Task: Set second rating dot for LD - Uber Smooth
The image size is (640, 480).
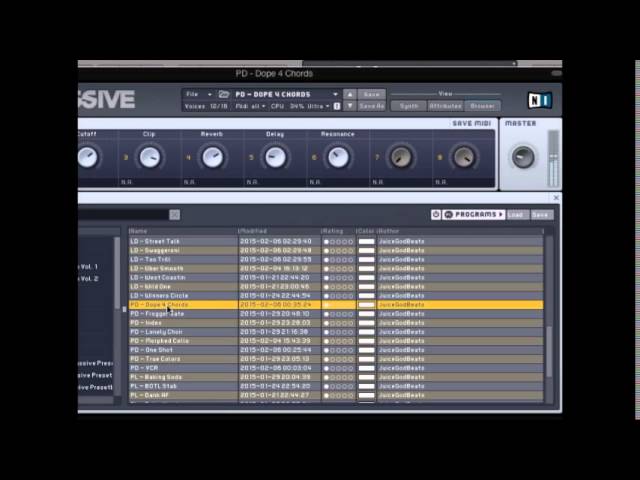Action: [x=332, y=269]
